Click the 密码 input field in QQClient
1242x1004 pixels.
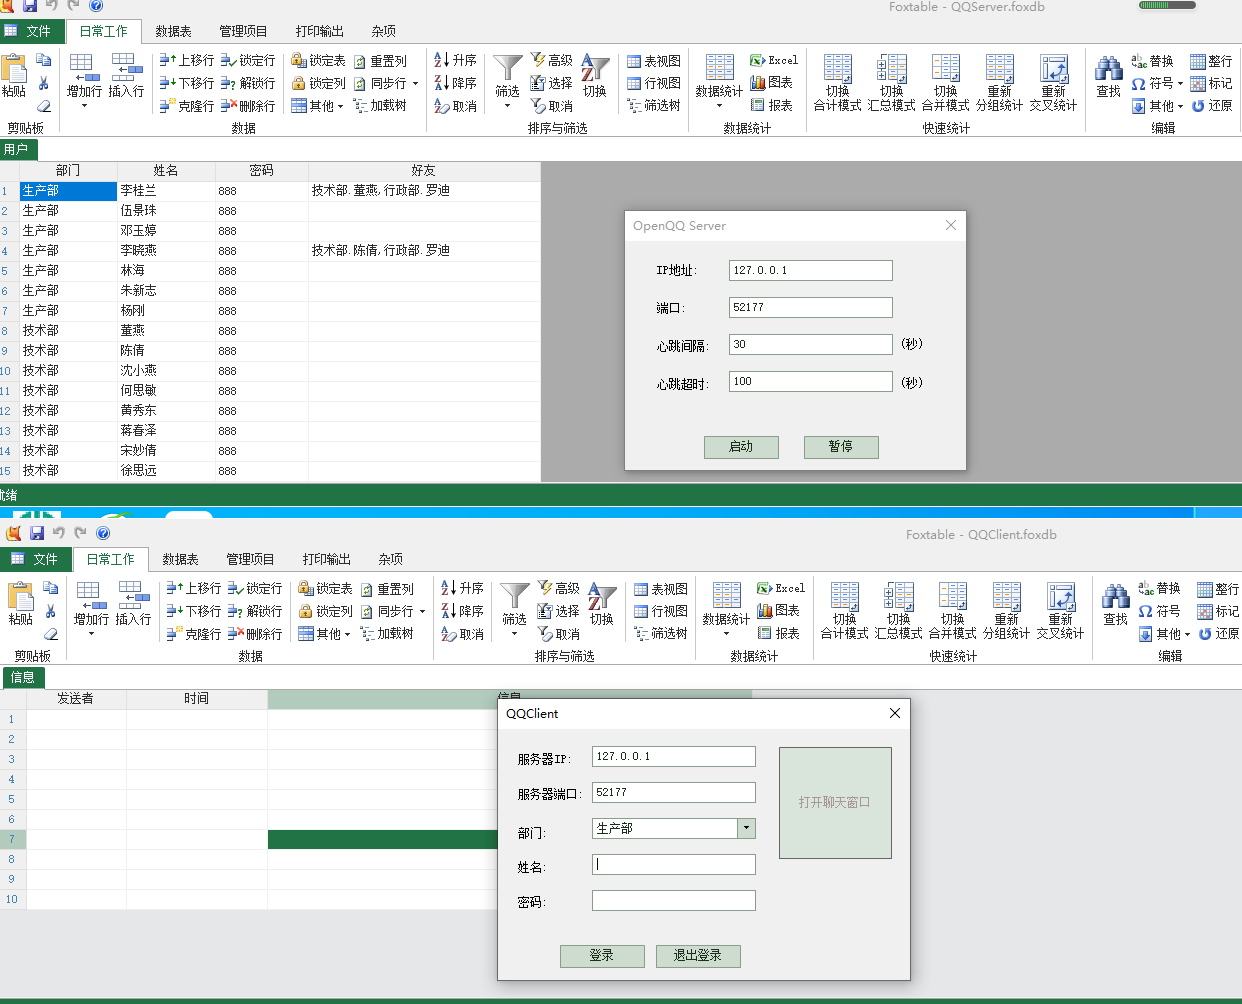point(673,901)
